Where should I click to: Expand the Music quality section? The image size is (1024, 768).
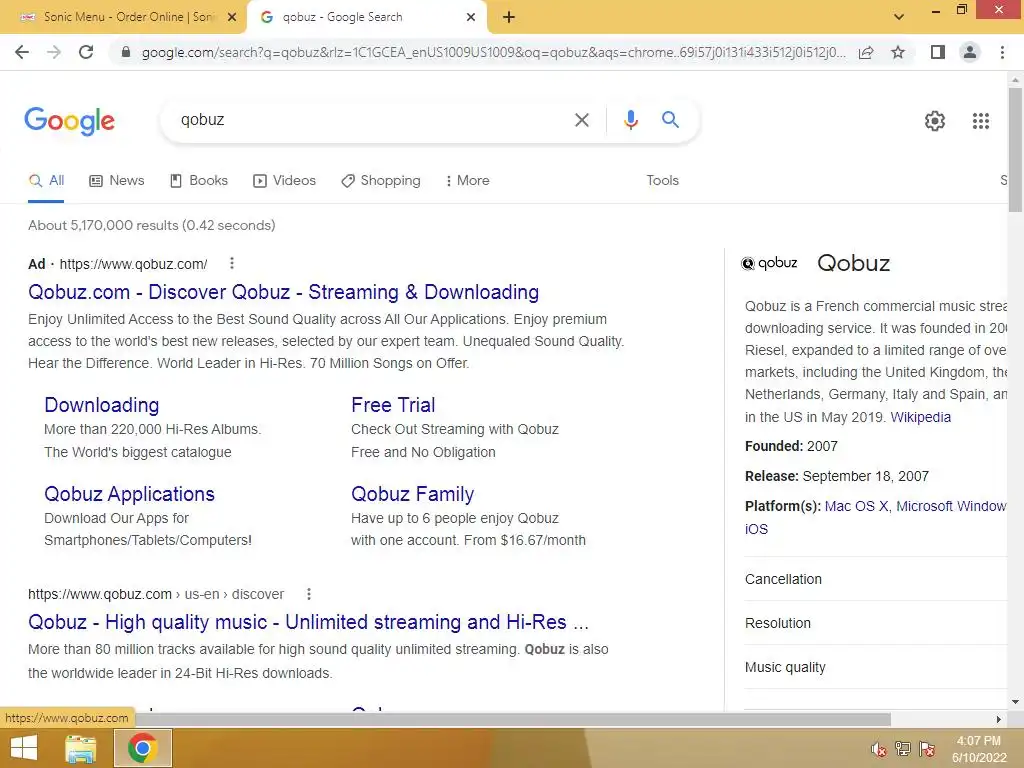click(x=876, y=667)
